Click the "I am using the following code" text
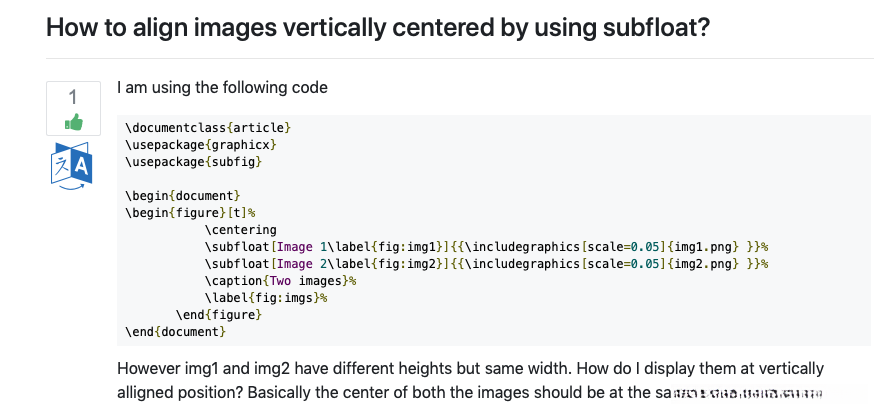Image resolution: width=874 pixels, height=412 pixels. (222, 87)
